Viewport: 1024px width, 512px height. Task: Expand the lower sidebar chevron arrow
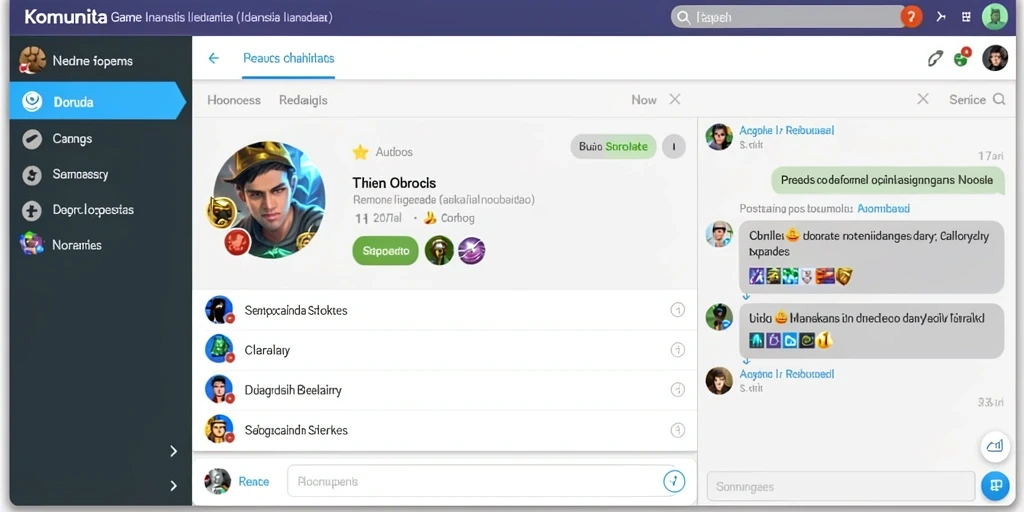(x=173, y=485)
